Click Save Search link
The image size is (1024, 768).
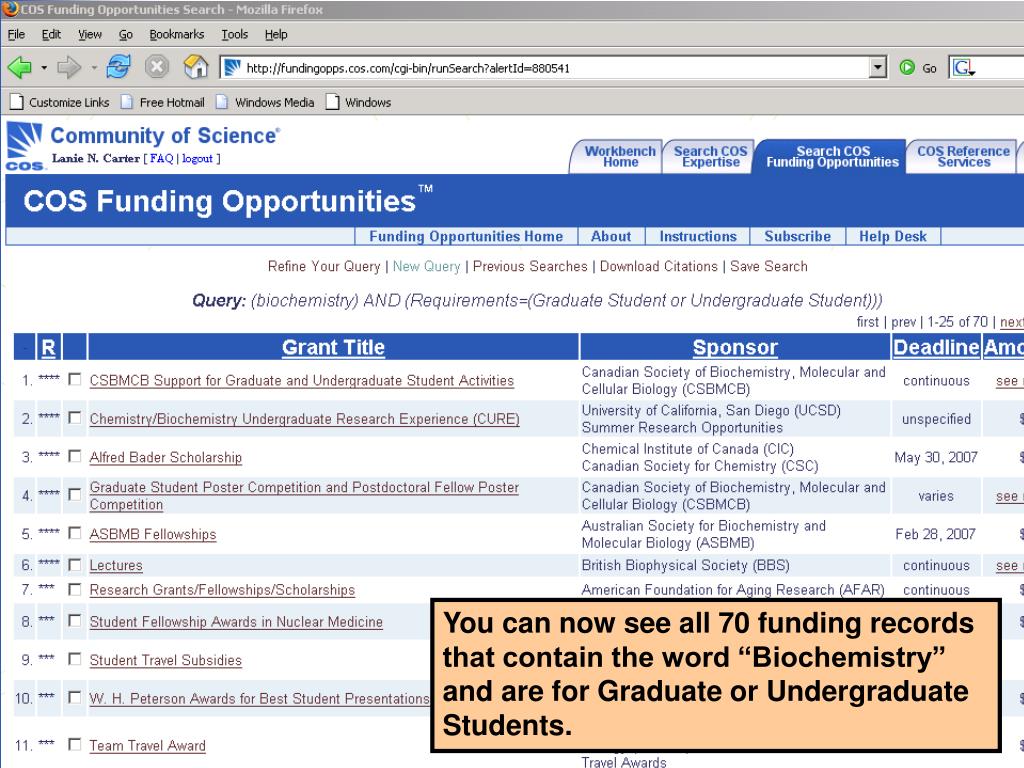click(769, 266)
